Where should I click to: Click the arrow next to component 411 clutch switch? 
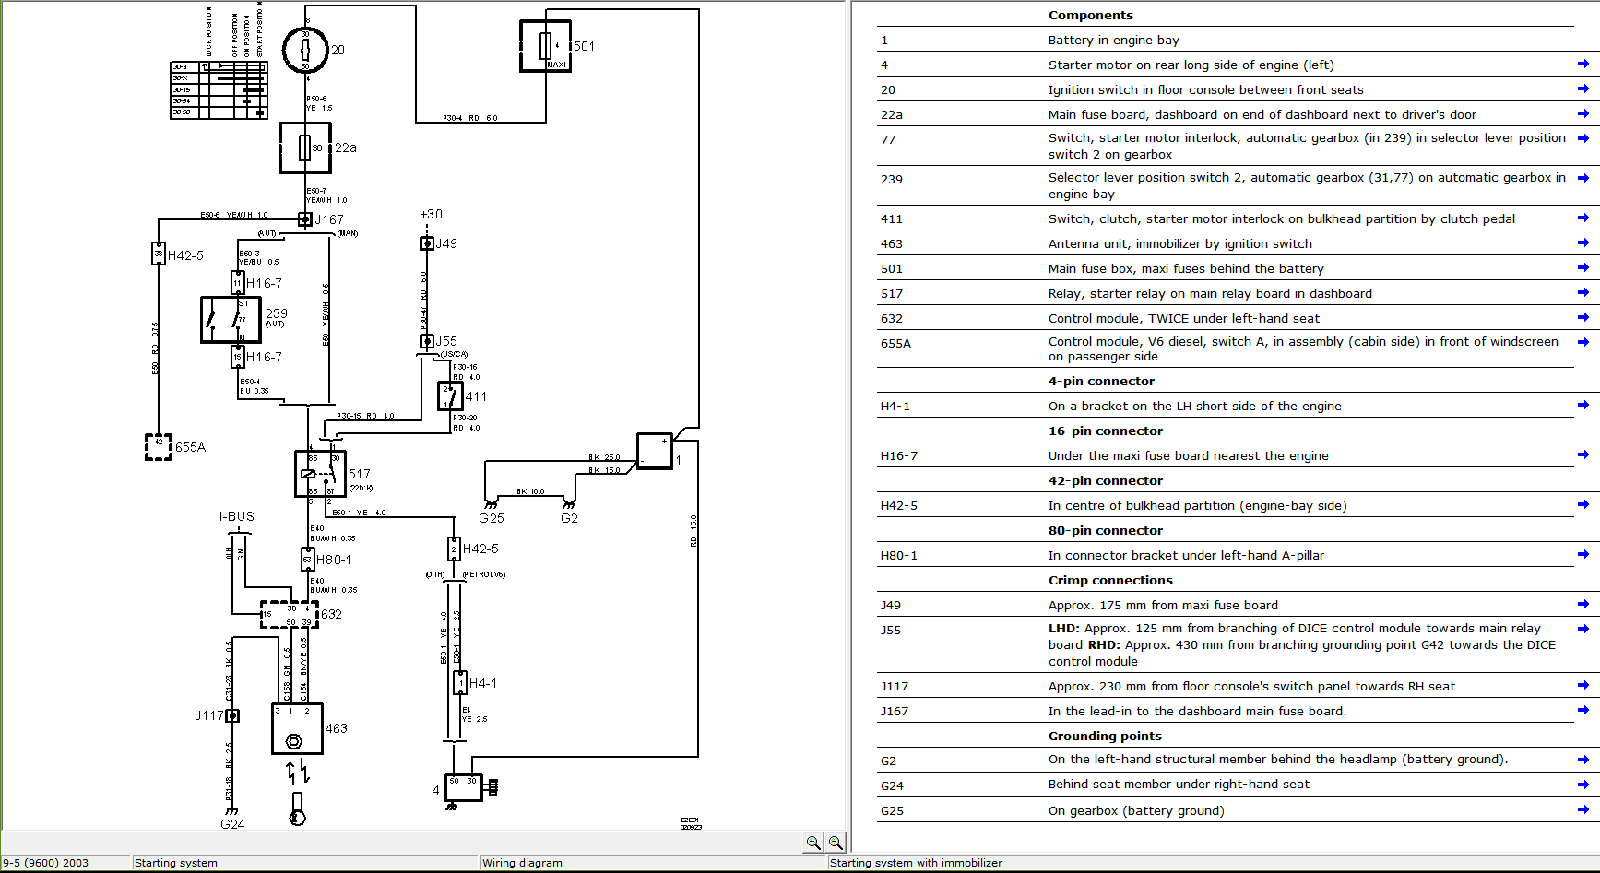pos(1583,218)
